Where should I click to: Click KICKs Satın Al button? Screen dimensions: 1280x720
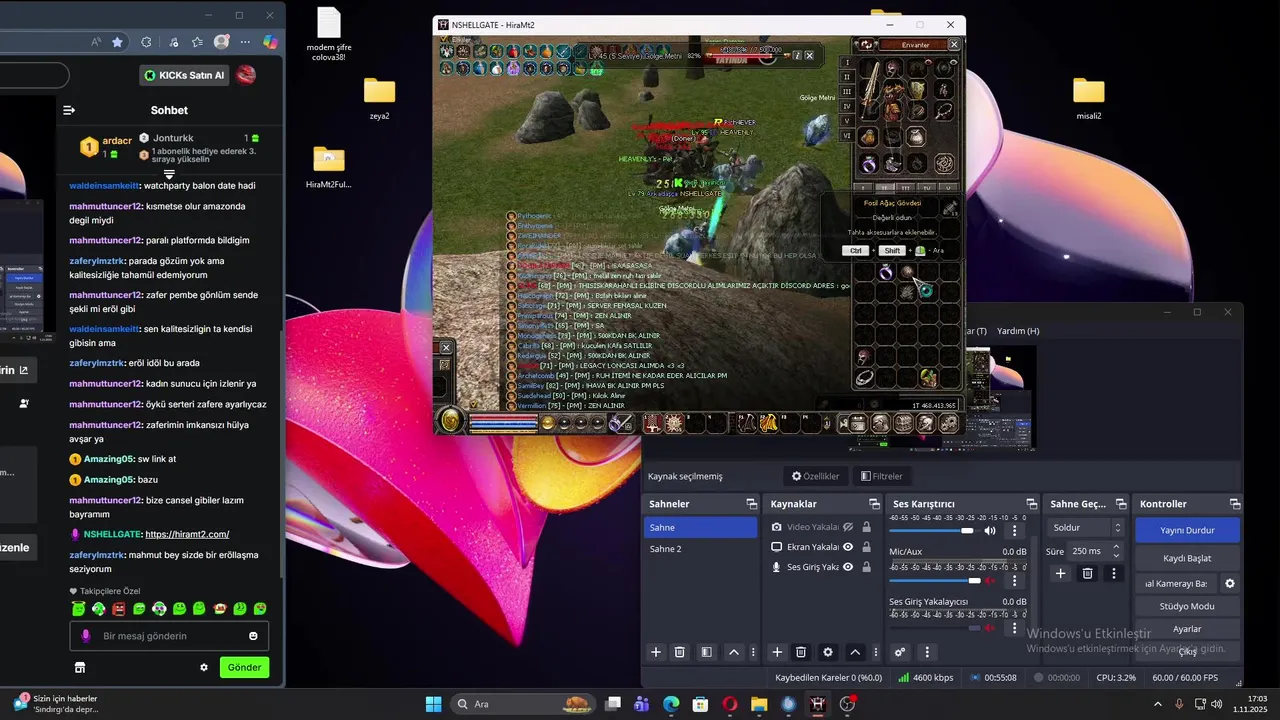(184, 75)
